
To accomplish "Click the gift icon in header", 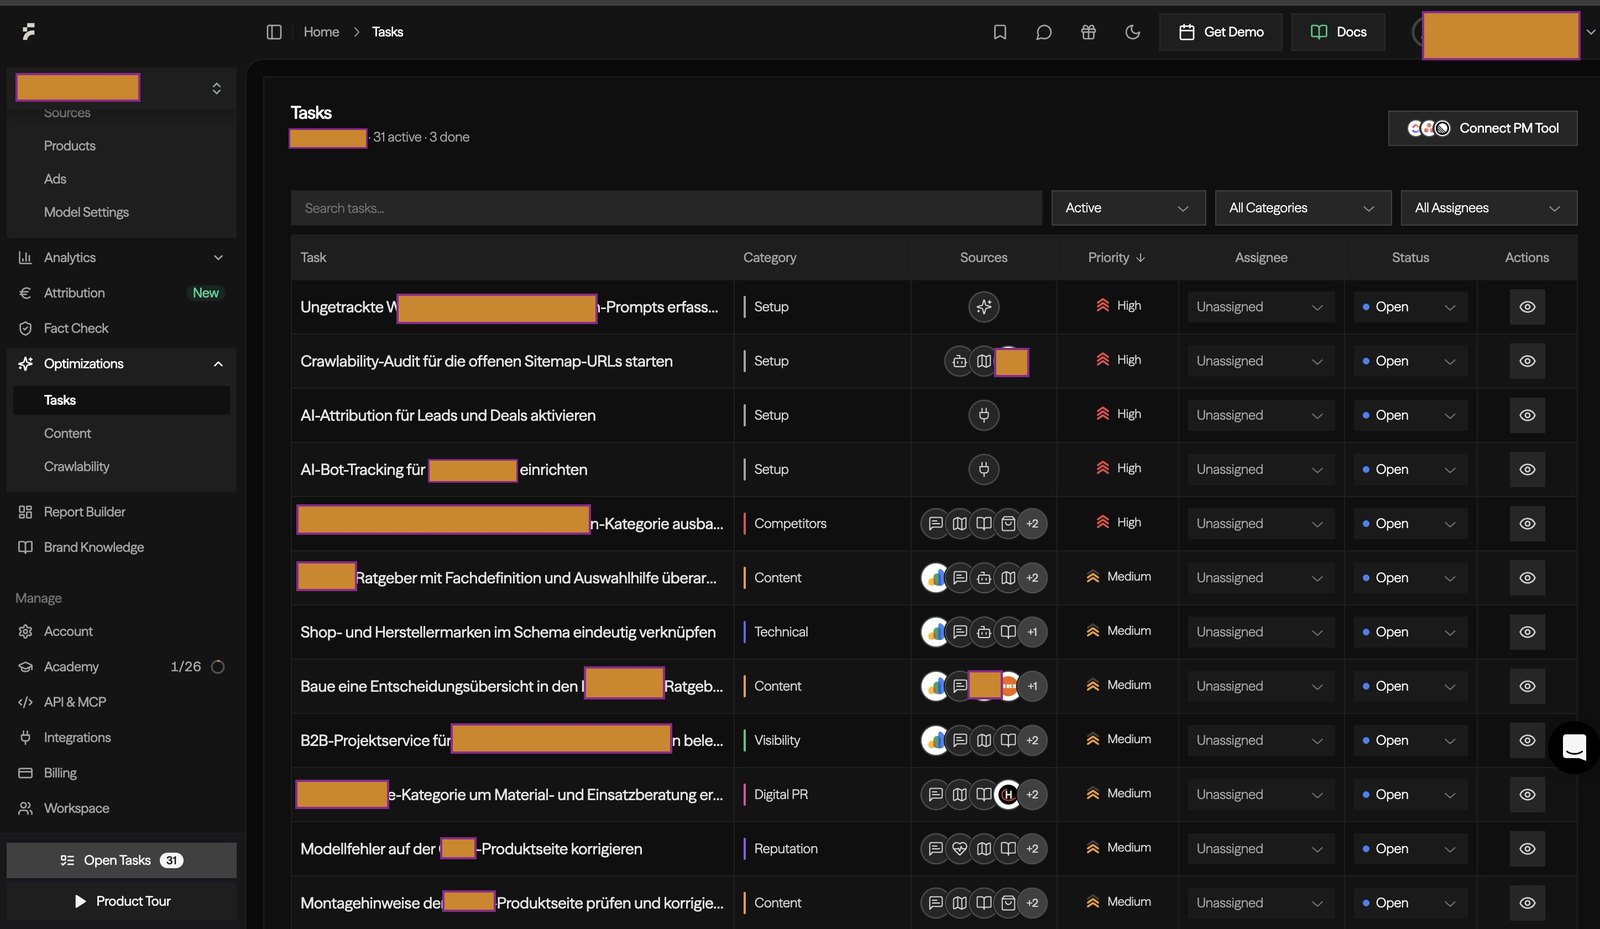I will [x=1089, y=32].
